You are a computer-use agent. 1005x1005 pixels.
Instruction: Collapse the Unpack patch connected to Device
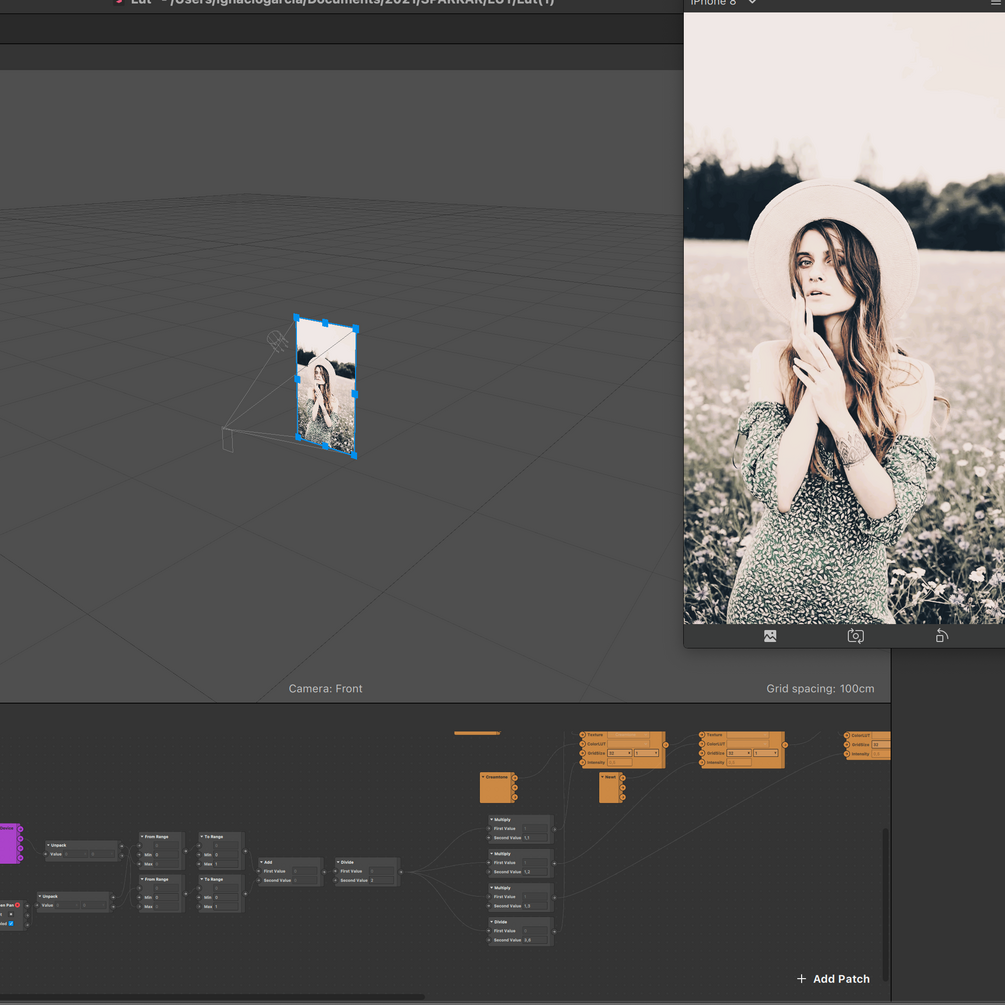(x=48, y=845)
